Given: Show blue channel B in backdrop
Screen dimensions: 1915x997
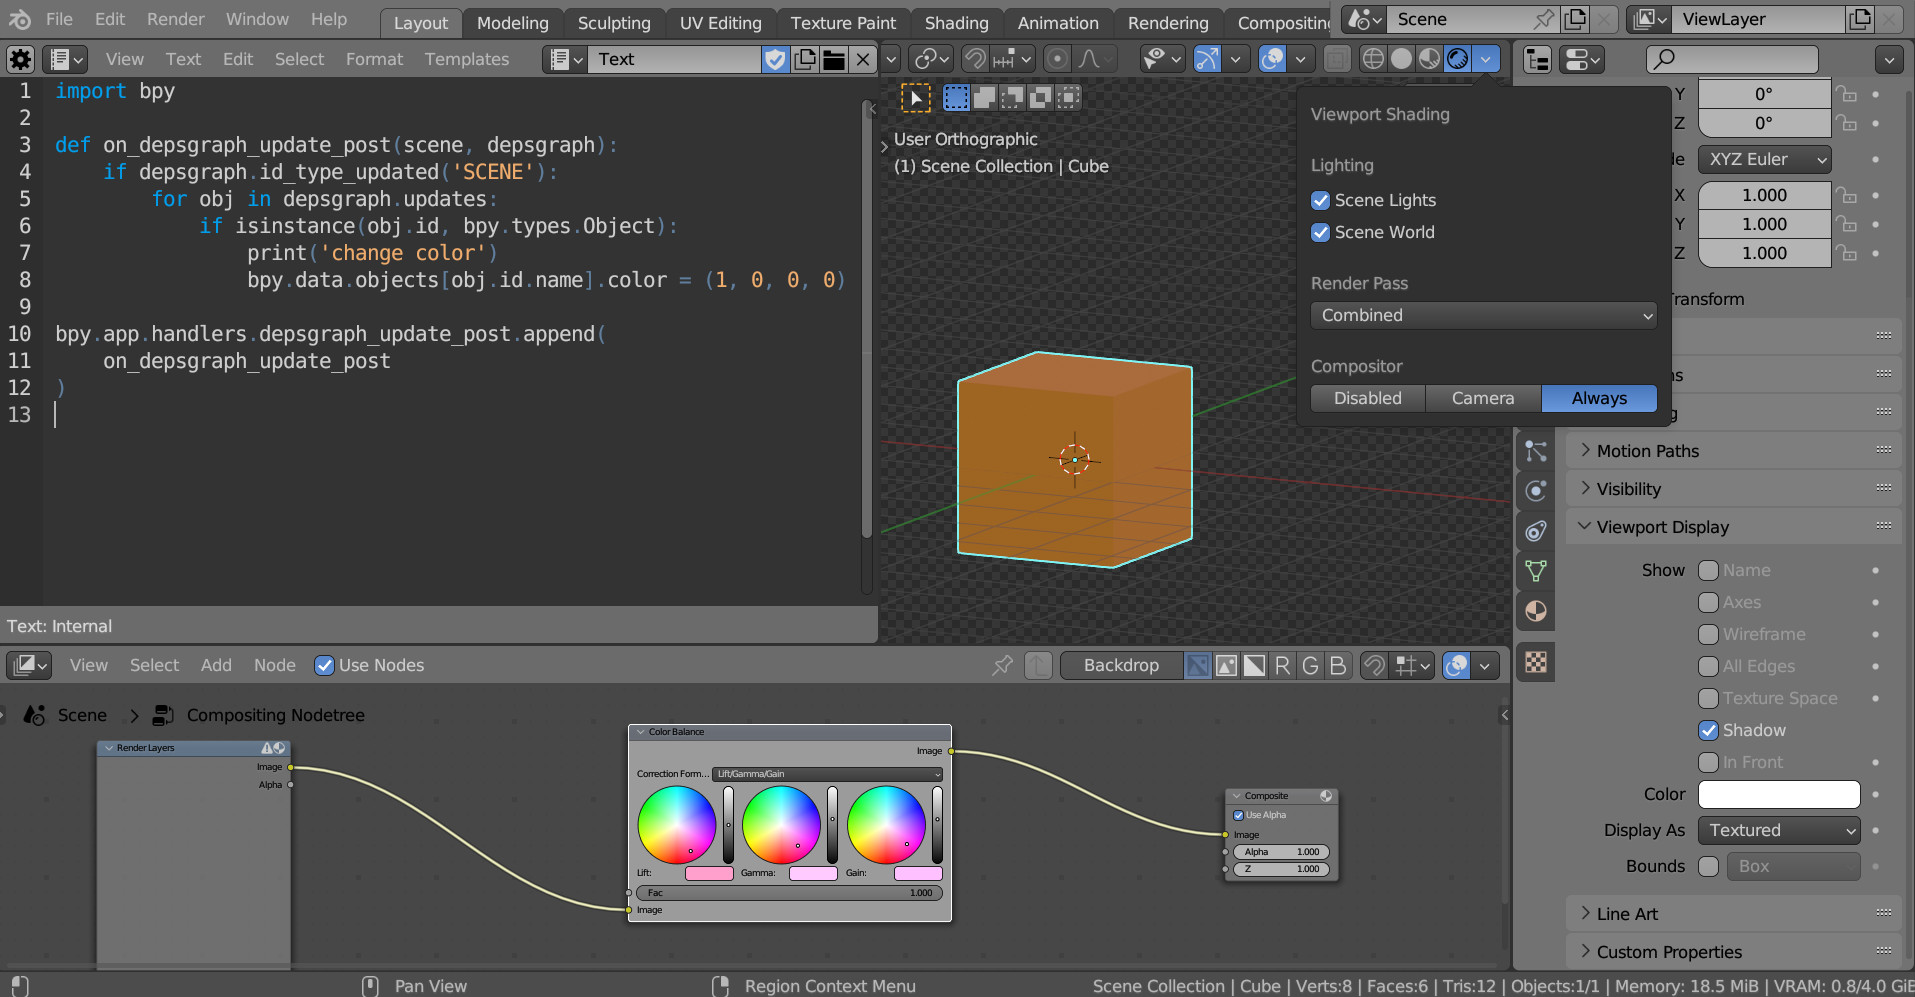Looking at the screenshot, I should [x=1338, y=666].
